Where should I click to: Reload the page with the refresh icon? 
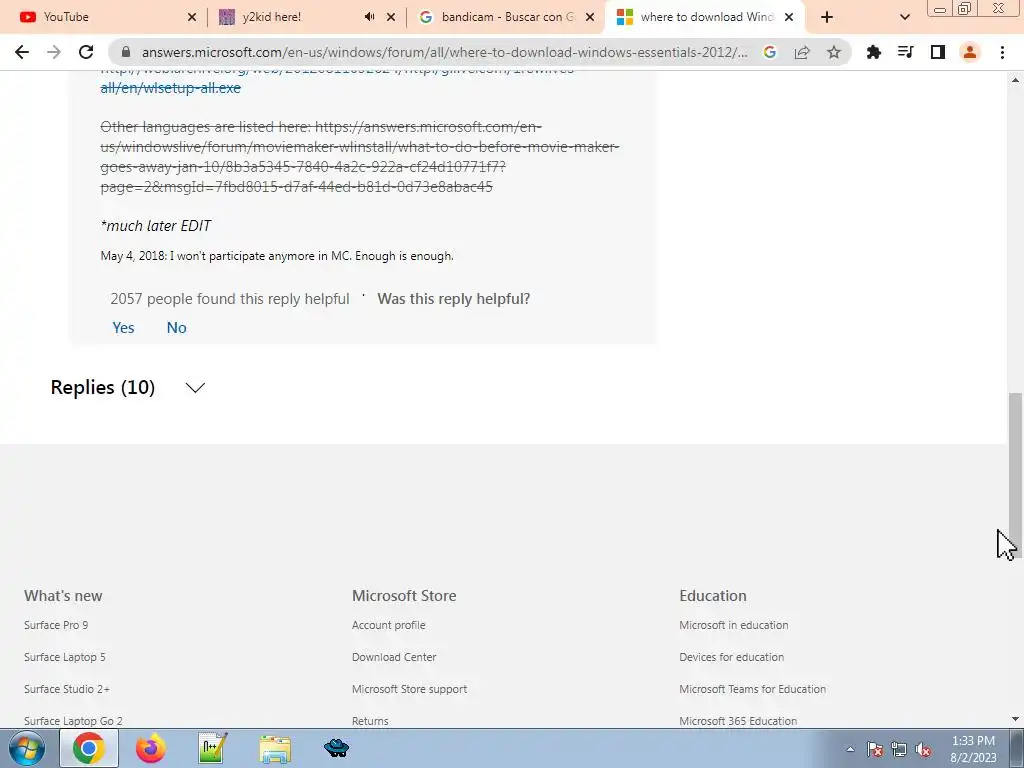[86, 52]
